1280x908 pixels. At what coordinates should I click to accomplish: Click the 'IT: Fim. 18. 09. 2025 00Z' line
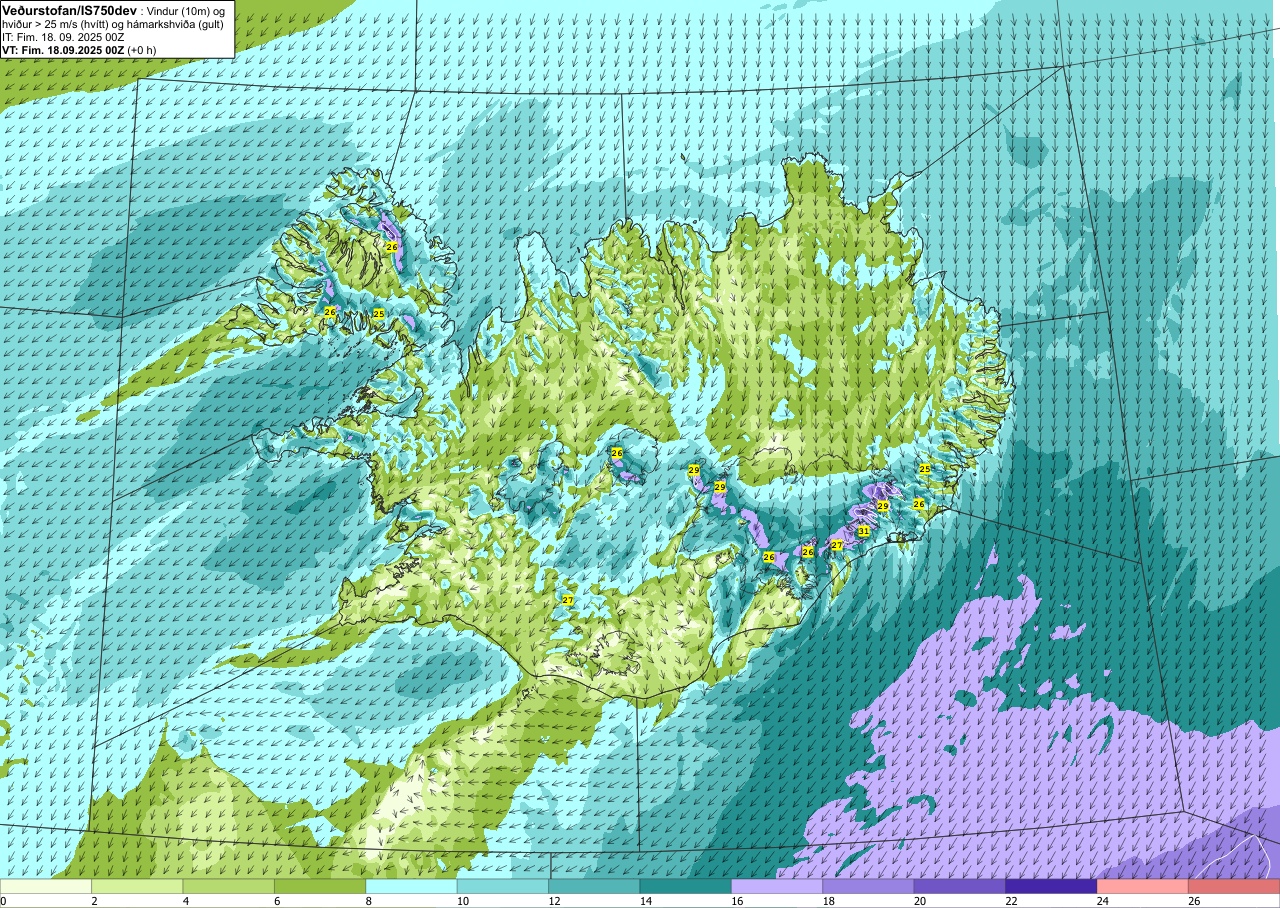click(x=63, y=37)
